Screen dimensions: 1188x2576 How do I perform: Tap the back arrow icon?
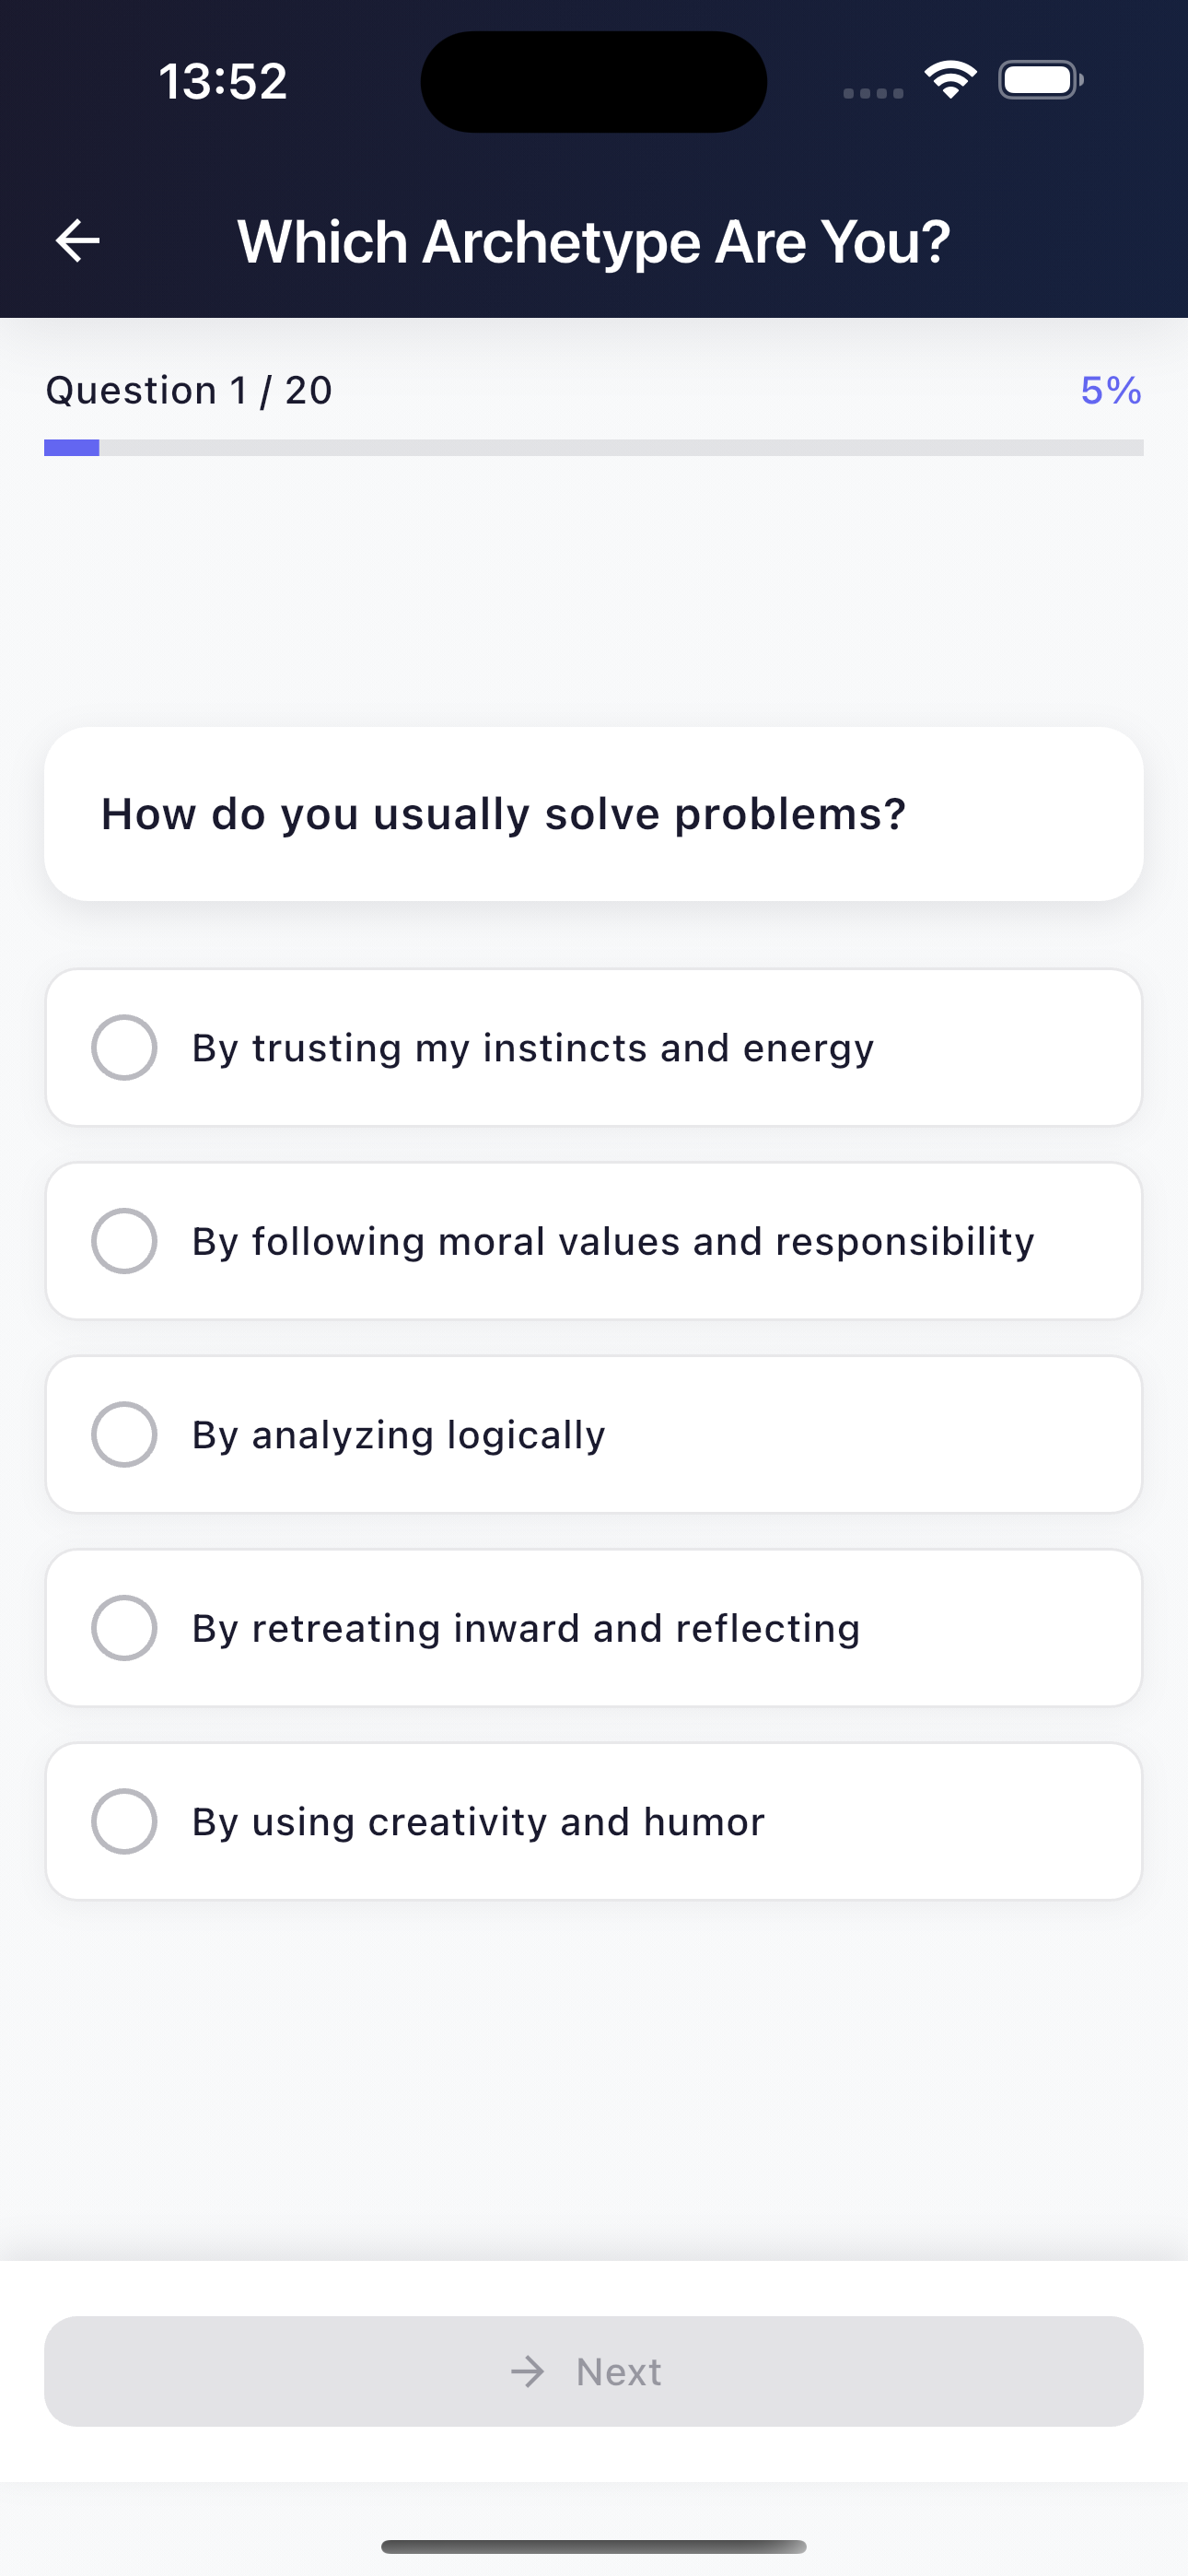(77, 241)
